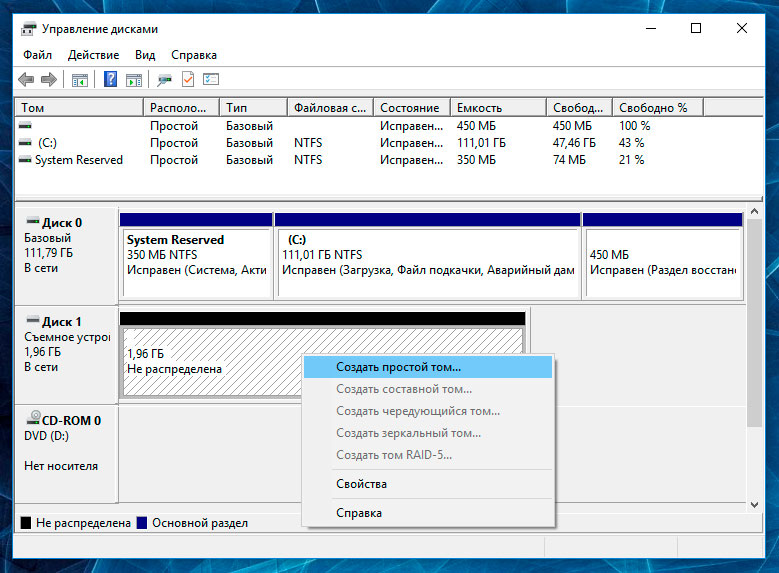Click disabled Создать зеркальный том... entry
Image resolution: width=779 pixels, height=573 pixels.
coord(428,433)
